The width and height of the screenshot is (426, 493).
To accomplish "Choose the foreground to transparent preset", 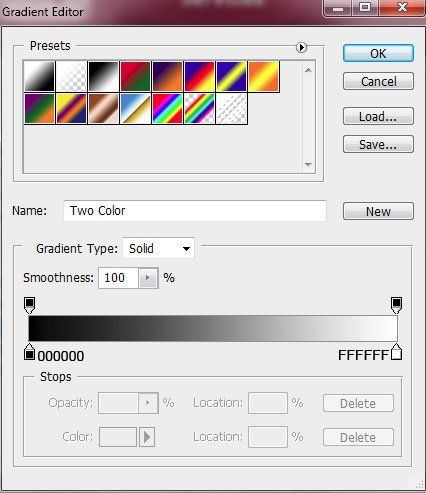I will (71, 76).
